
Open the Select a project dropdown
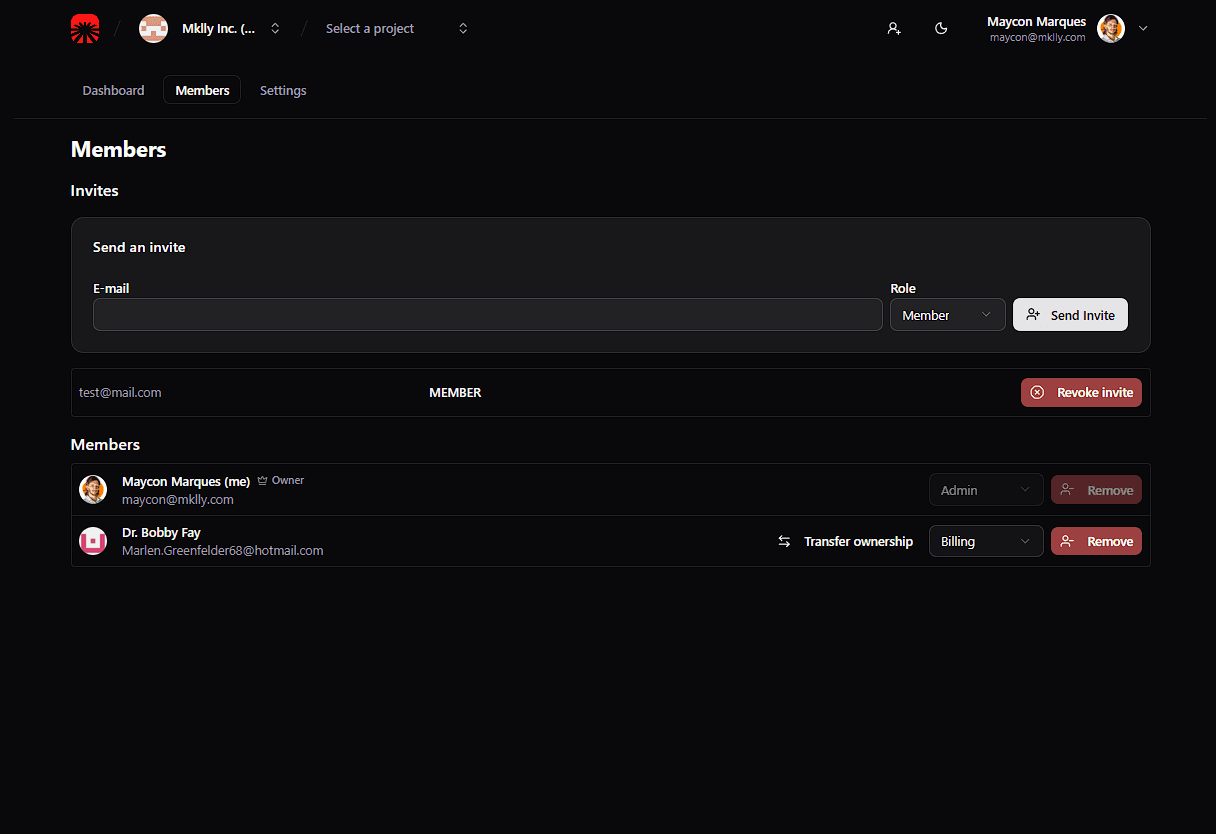coord(396,29)
